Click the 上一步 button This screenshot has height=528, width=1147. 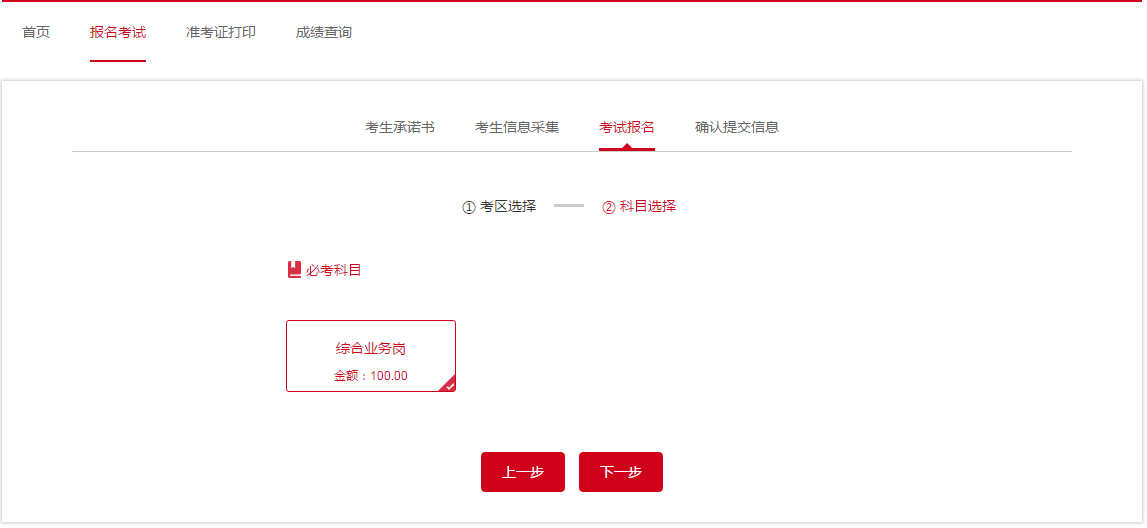click(x=523, y=472)
